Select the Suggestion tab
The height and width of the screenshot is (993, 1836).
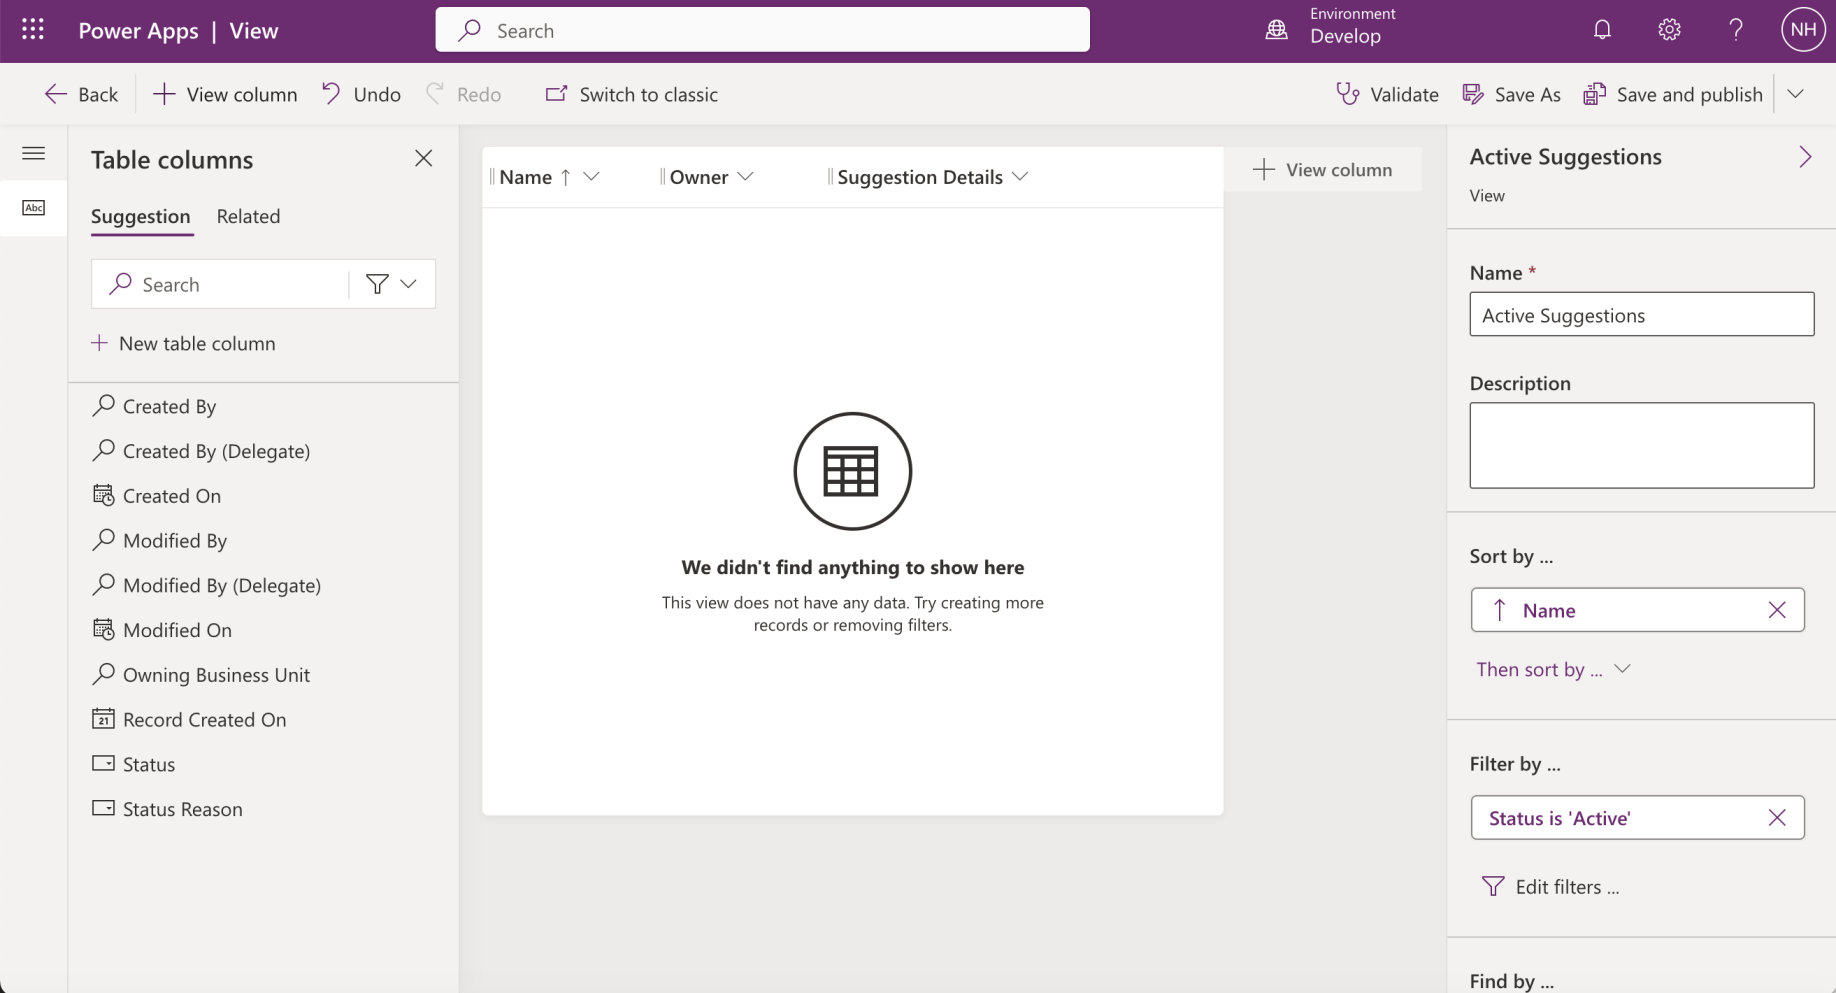tap(140, 216)
